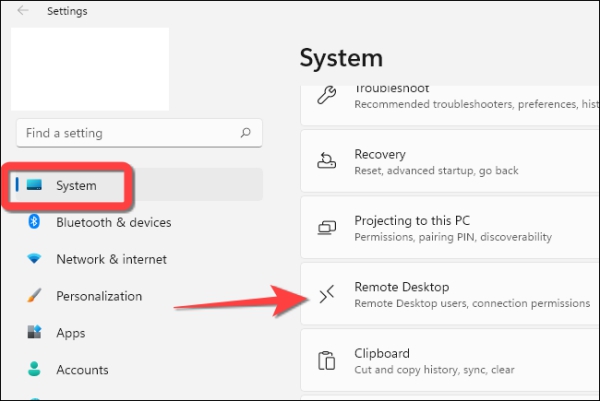600x401 pixels.
Task: Click the Projecting to this PC icon
Action: point(327,228)
